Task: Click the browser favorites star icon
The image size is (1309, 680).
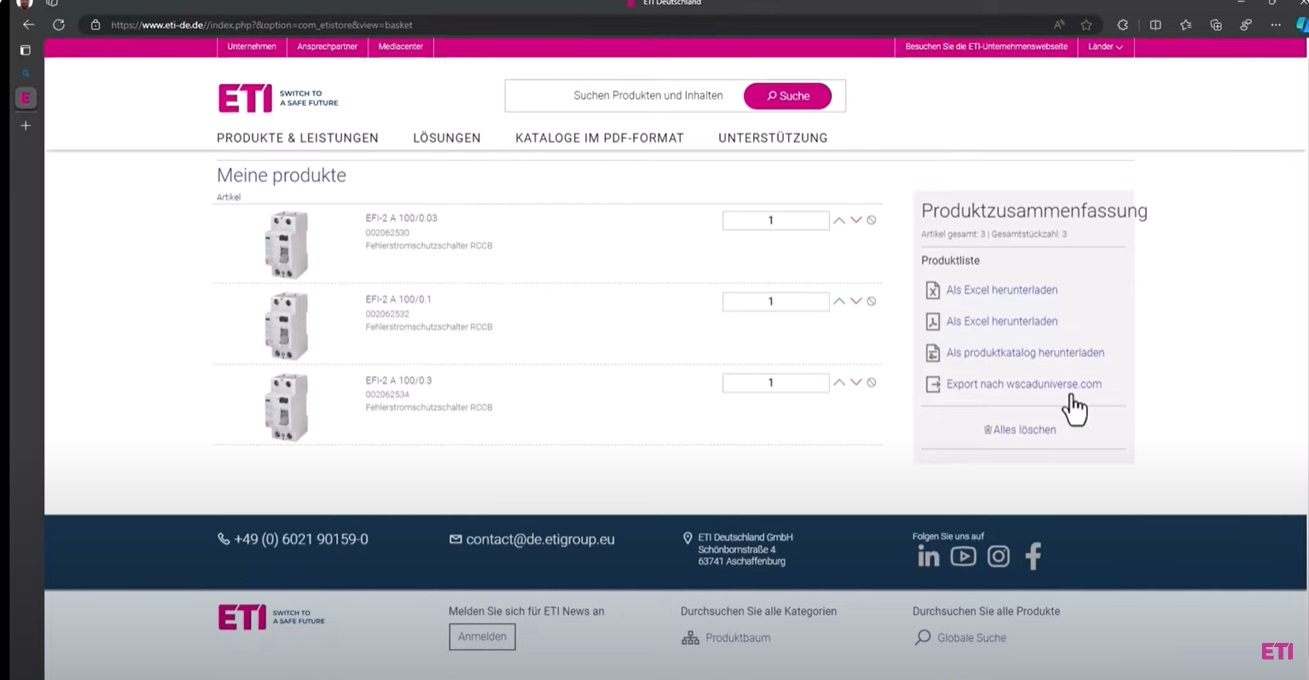Action: (x=1086, y=25)
